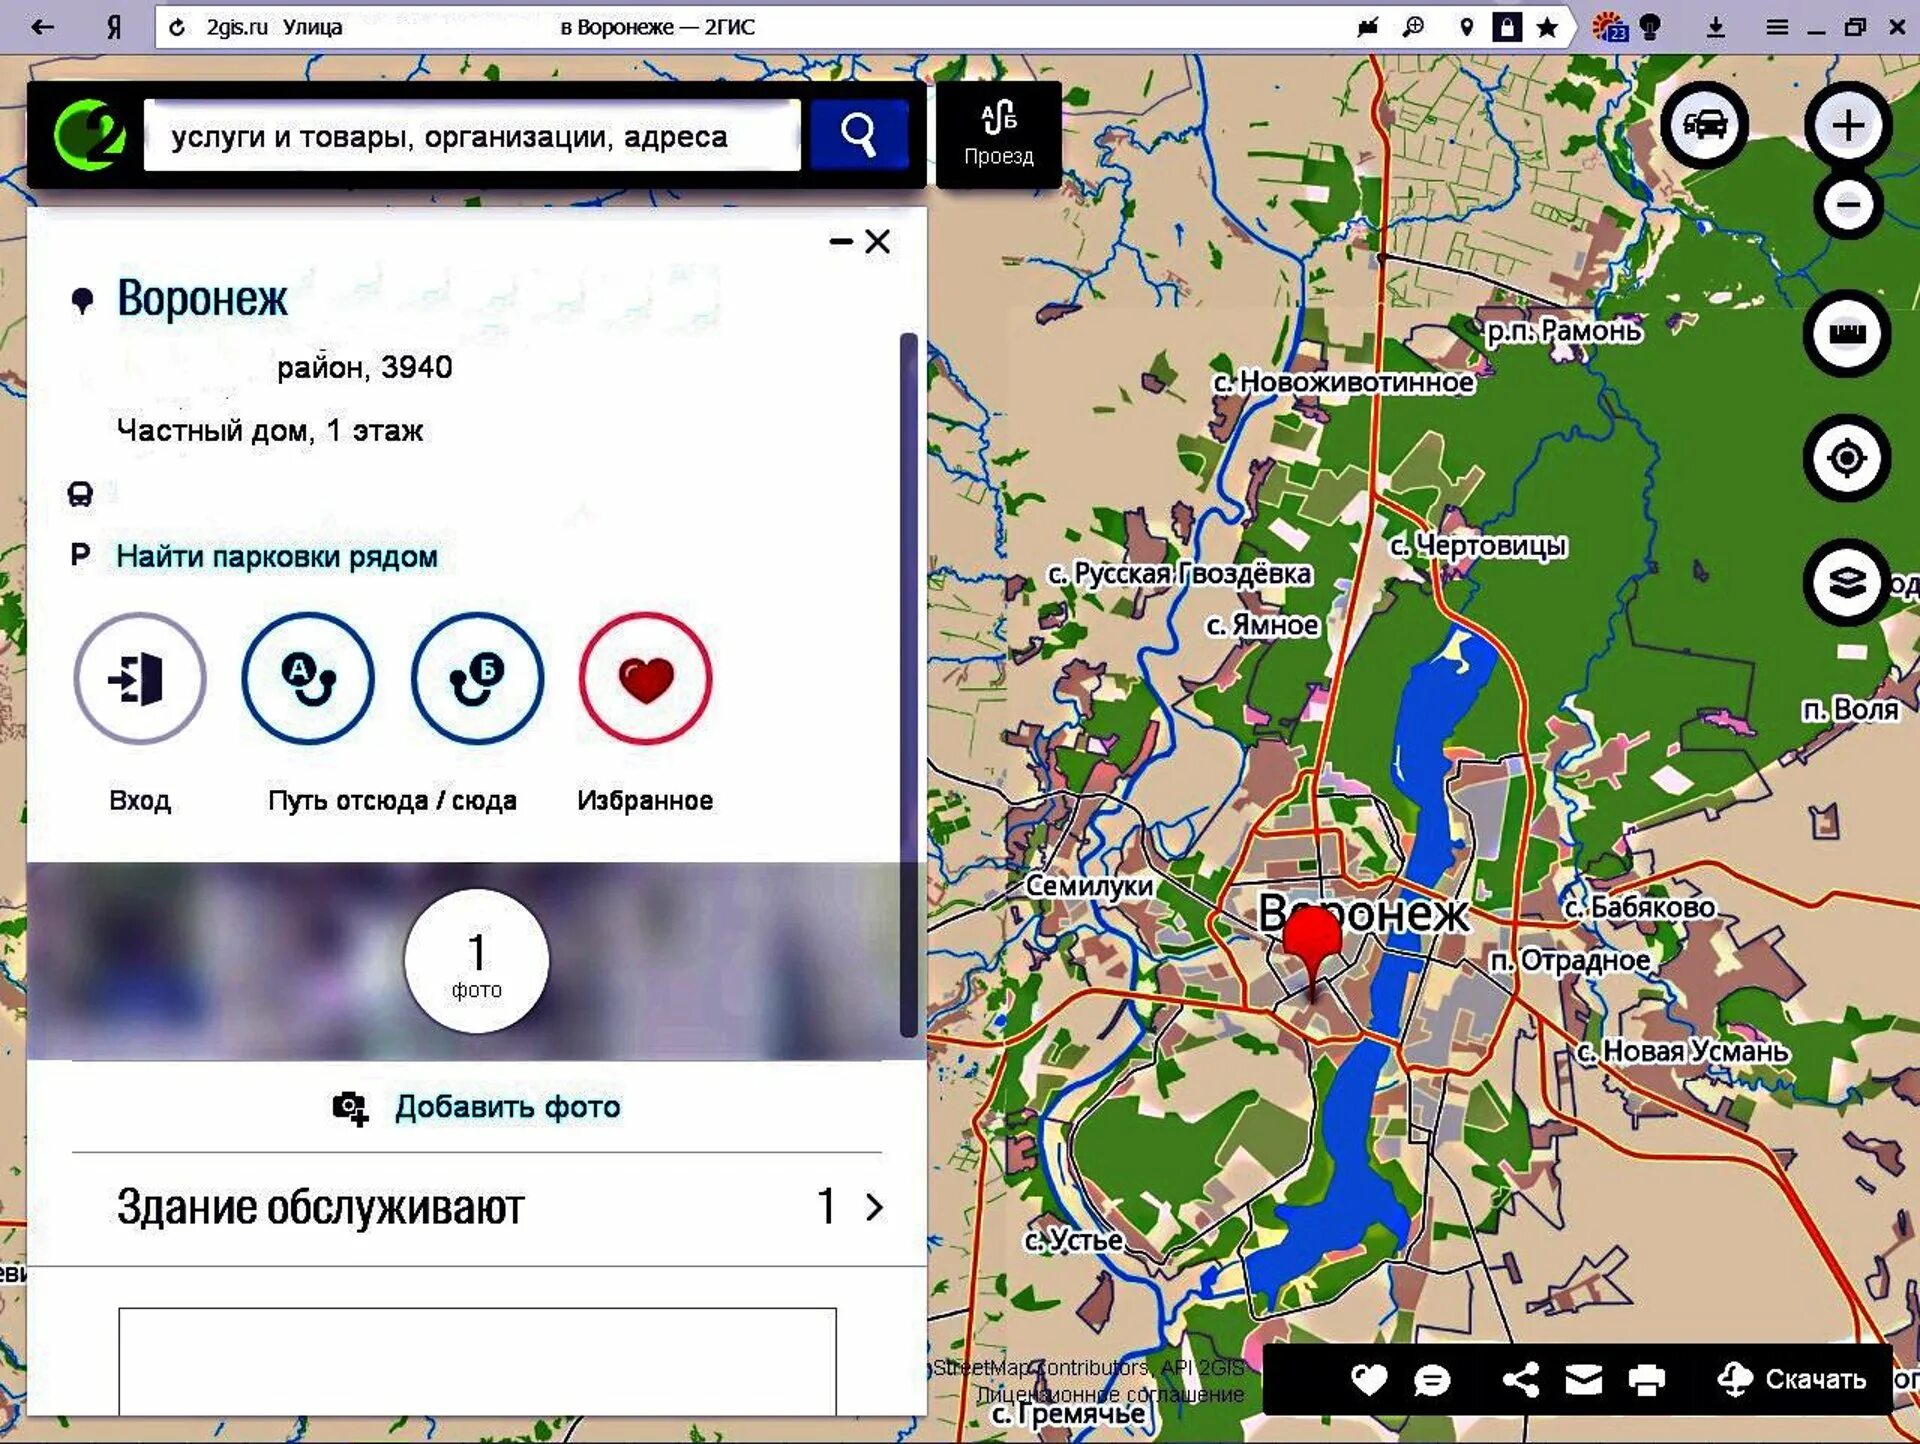Click Найти парковки рядом link
1920x1444 pixels.
point(277,556)
